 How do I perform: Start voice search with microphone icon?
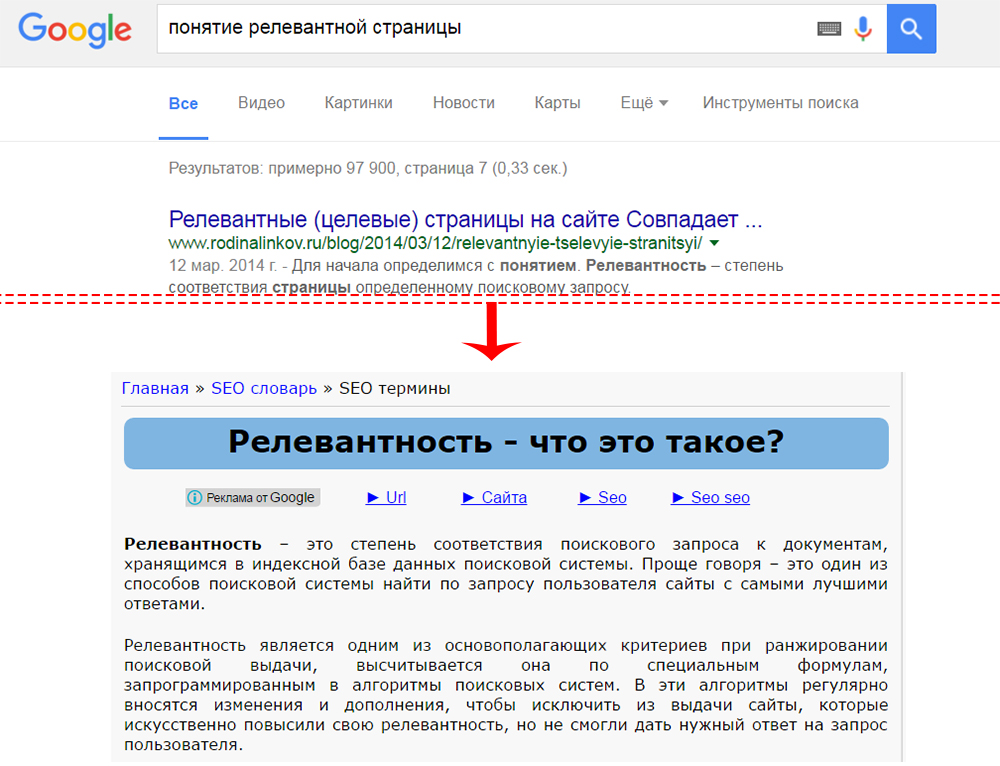(863, 29)
